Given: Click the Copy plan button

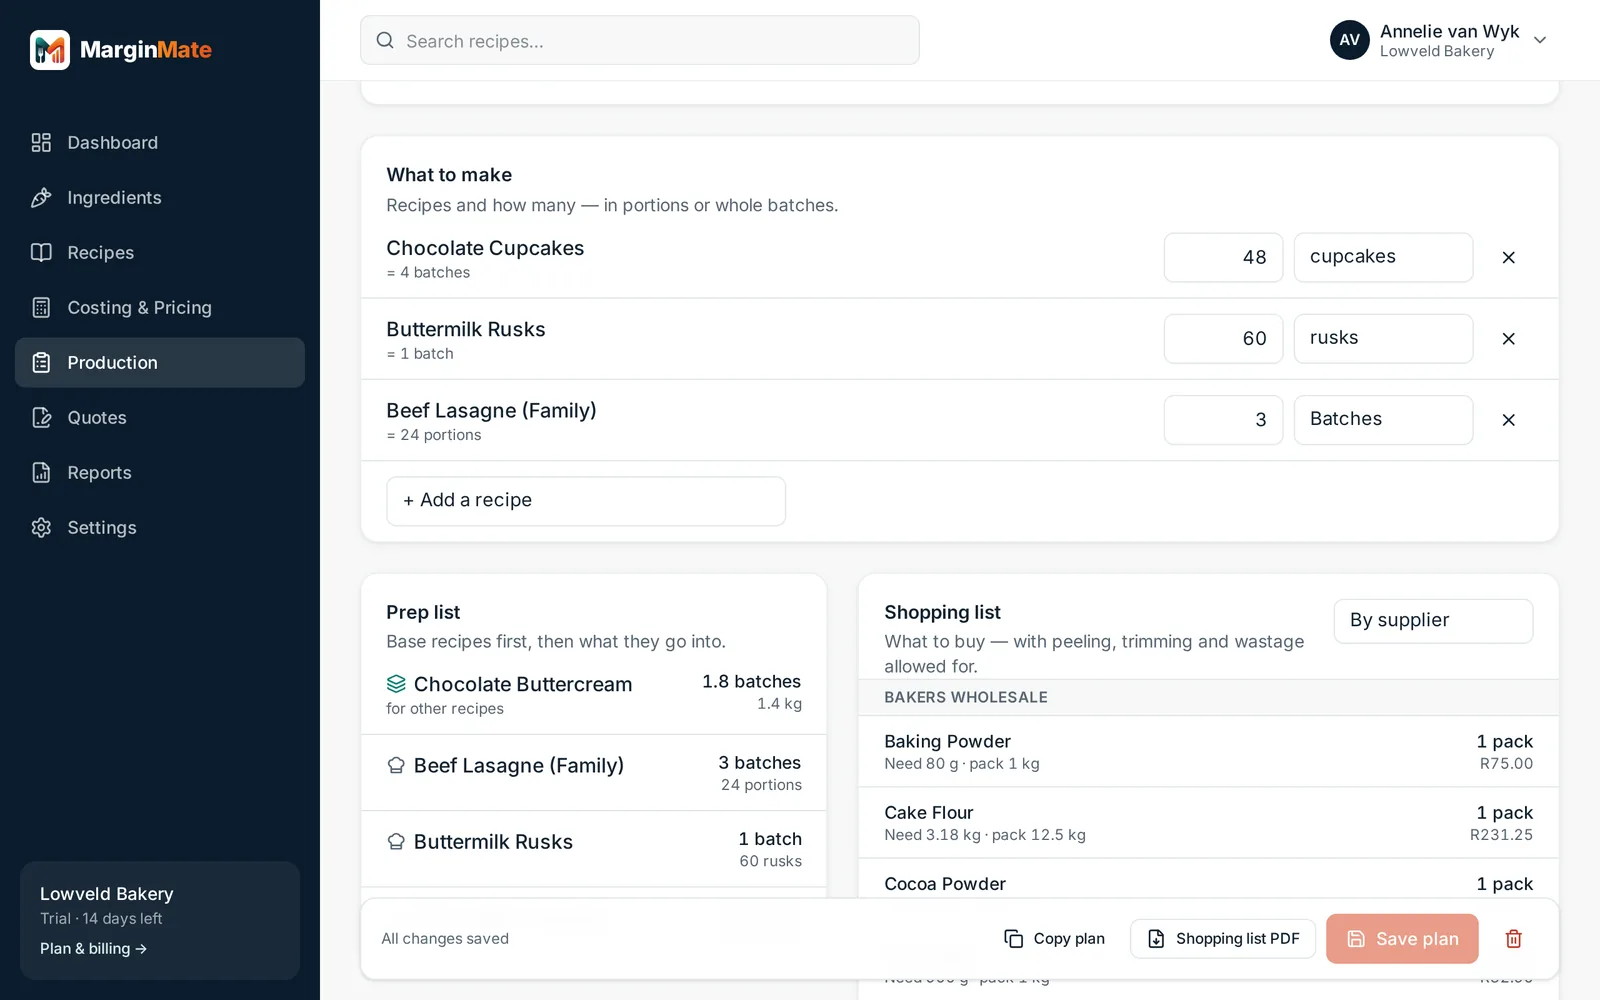Looking at the screenshot, I should (1055, 939).
